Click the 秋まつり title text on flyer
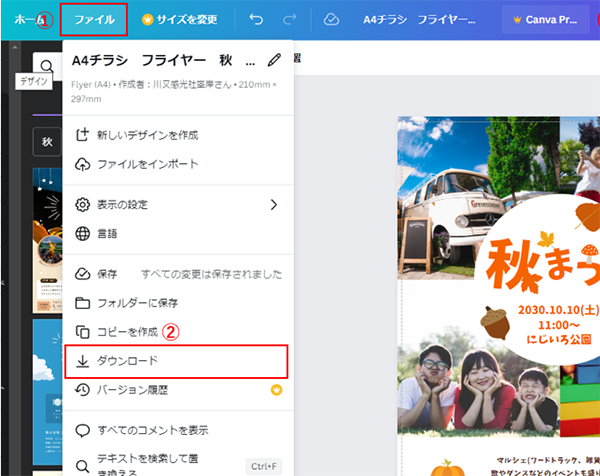The width and height of the screenshot is (600, 476). 543,262
